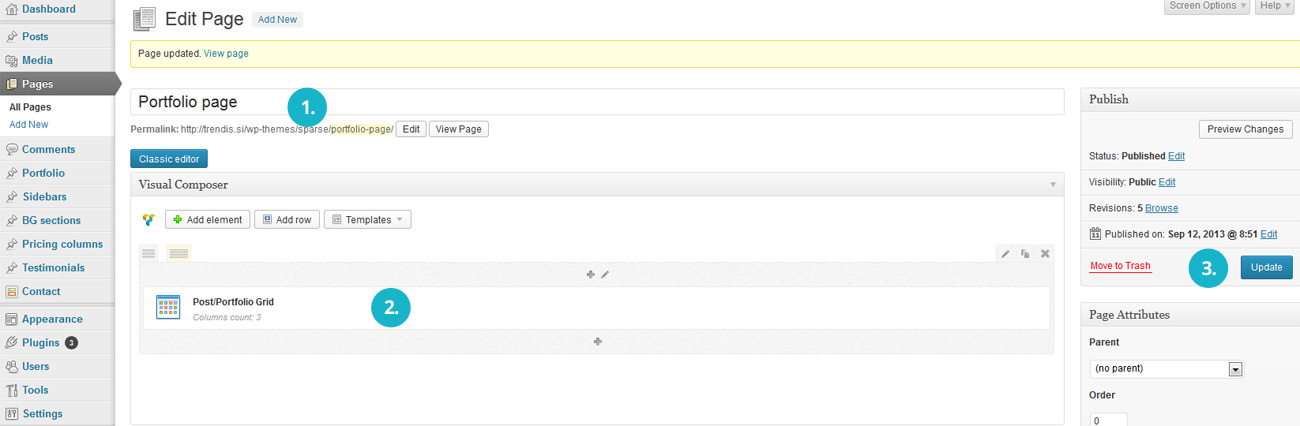Click the Edit Page heading icon
Viewport: 1300px width, 426px height.
(144, 18)
